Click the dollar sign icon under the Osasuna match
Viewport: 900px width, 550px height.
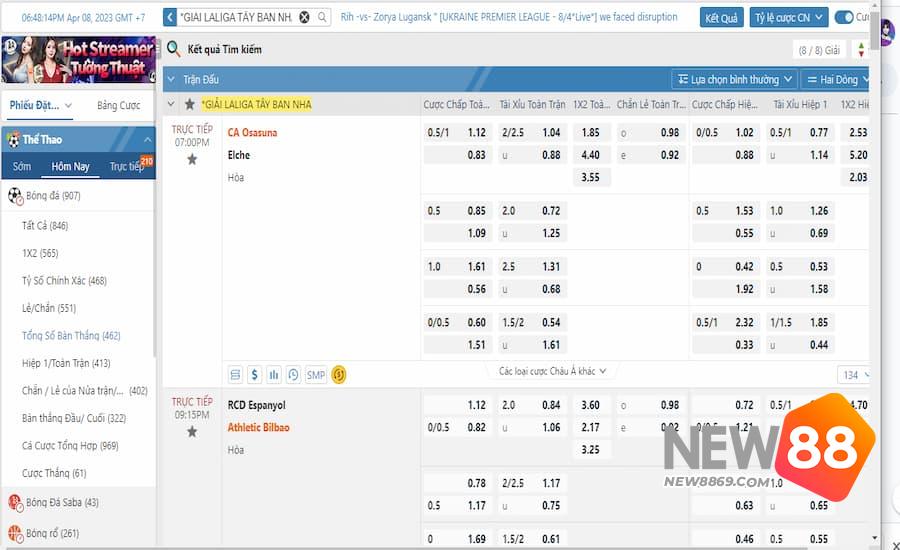[x=254, y=375]
